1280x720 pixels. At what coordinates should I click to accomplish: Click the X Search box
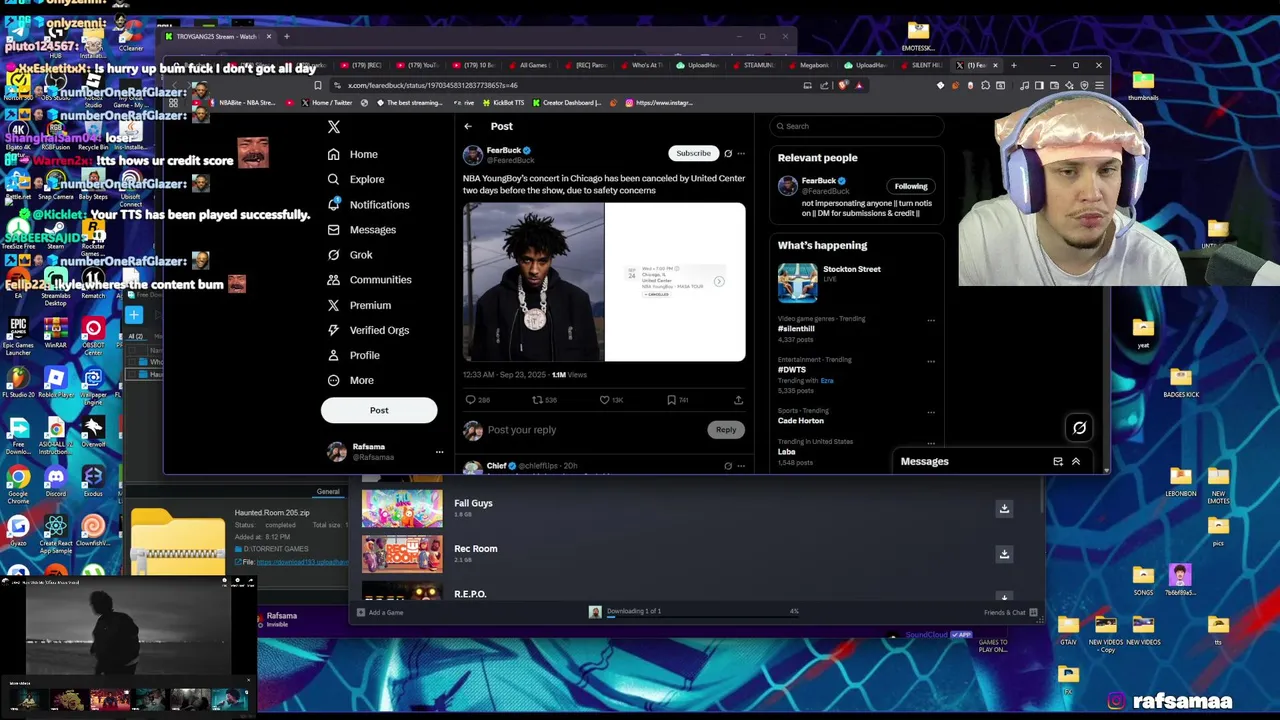[x=857, y=126]
